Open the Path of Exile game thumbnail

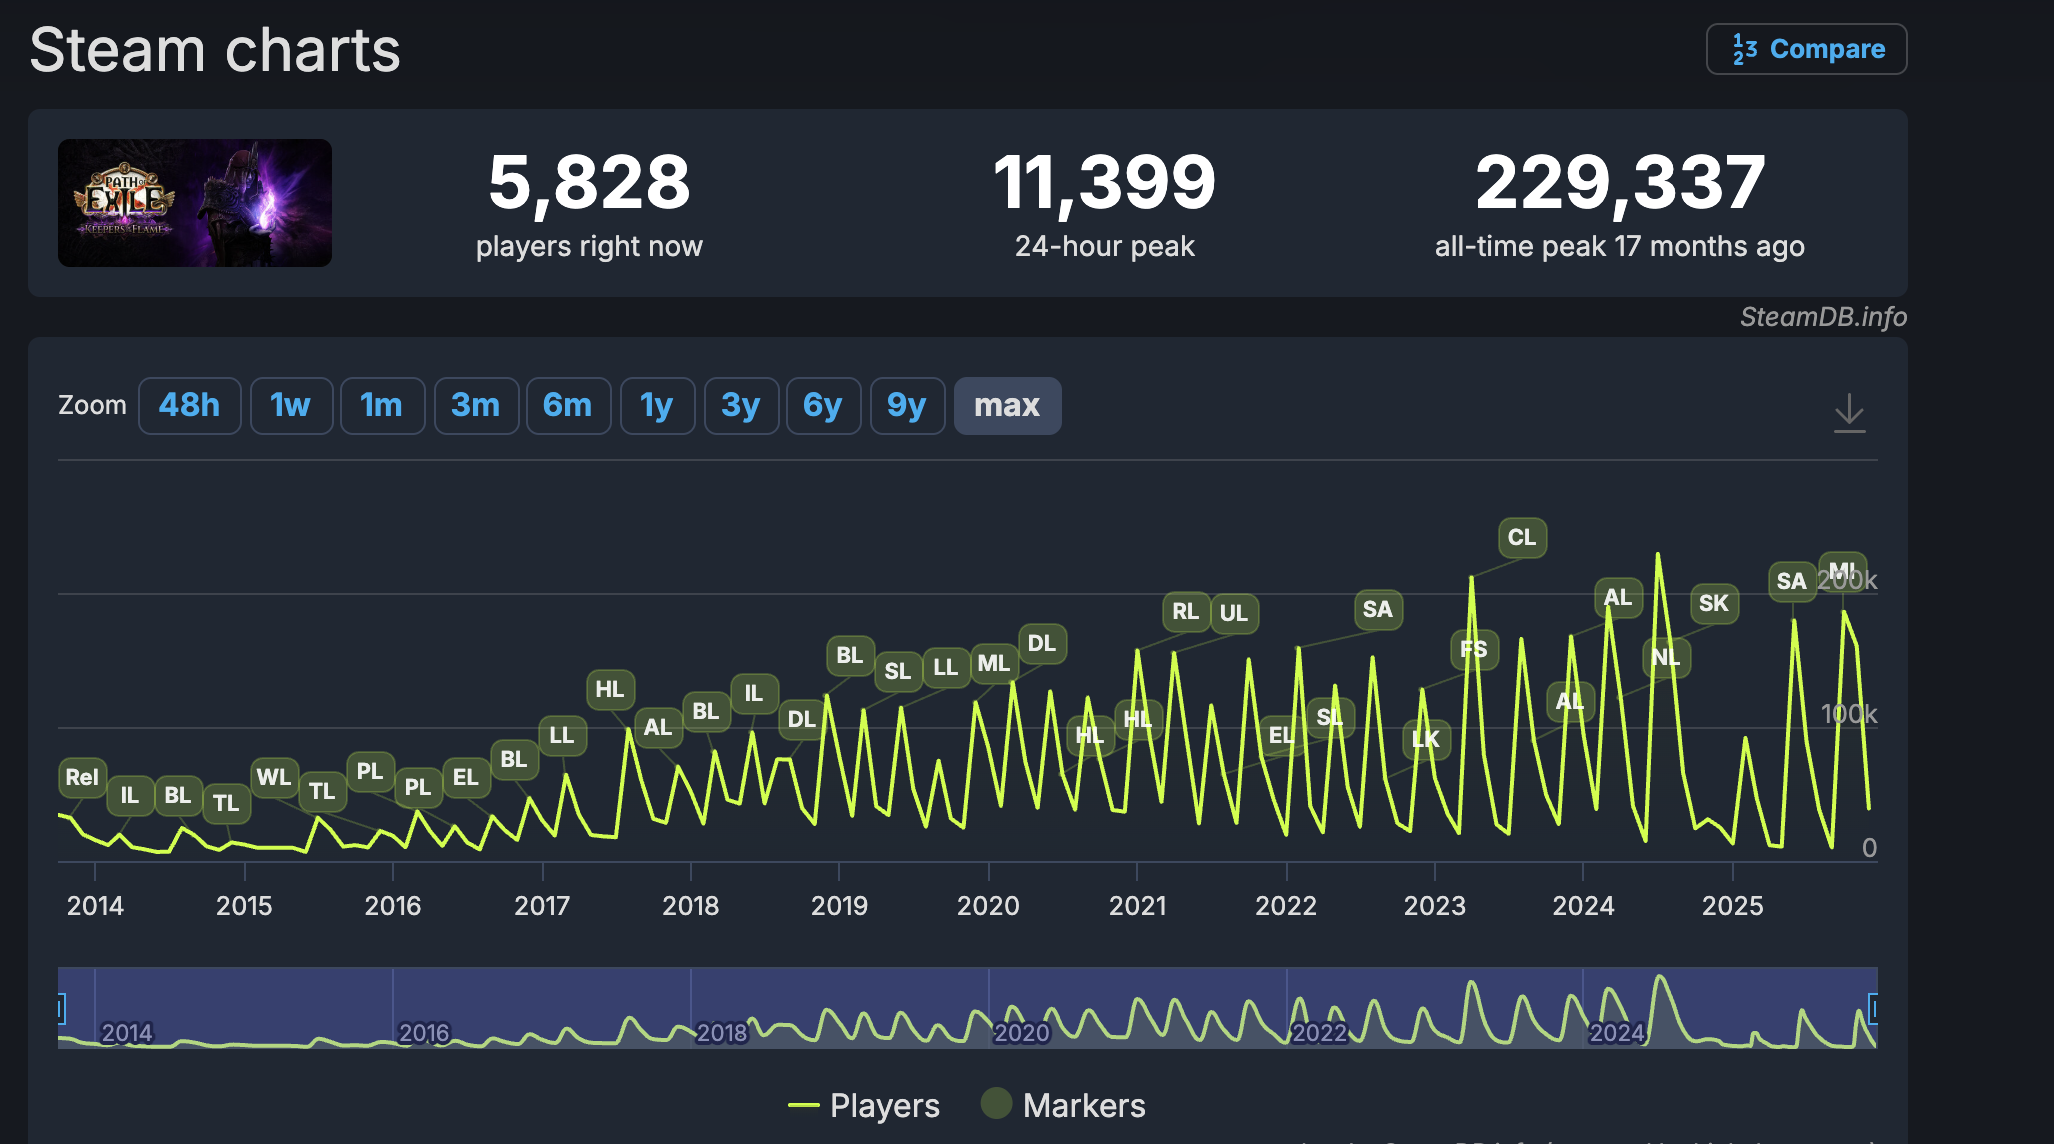click(x=195, y=203)
